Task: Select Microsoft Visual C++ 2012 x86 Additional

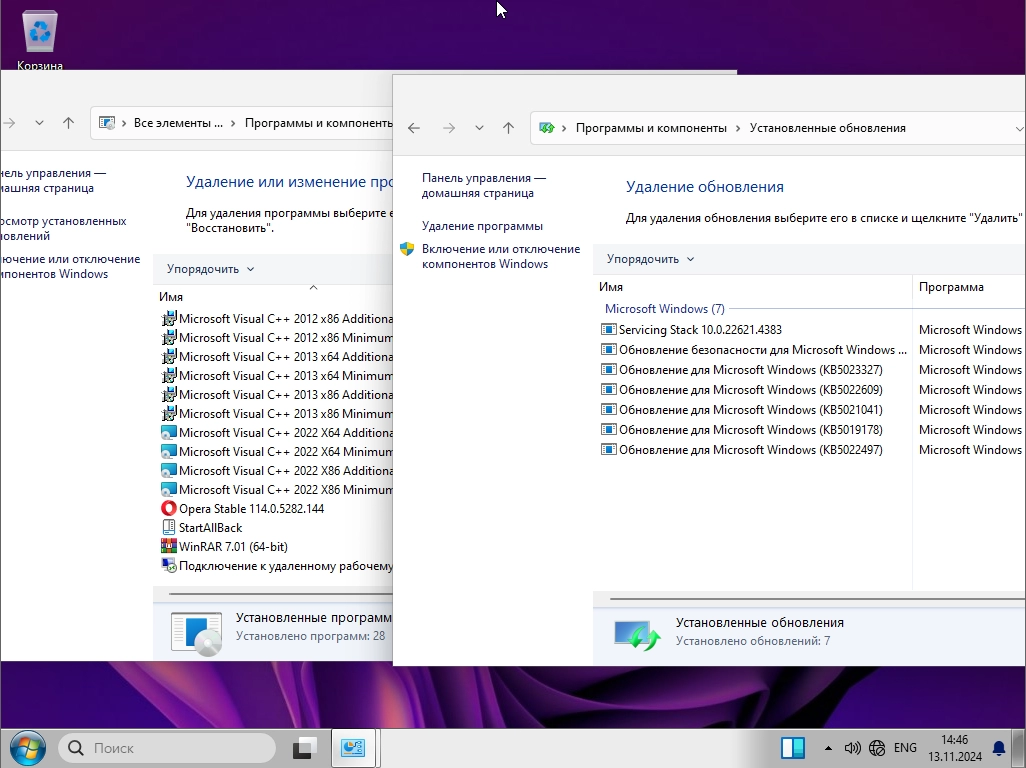Action: point(277,319)
